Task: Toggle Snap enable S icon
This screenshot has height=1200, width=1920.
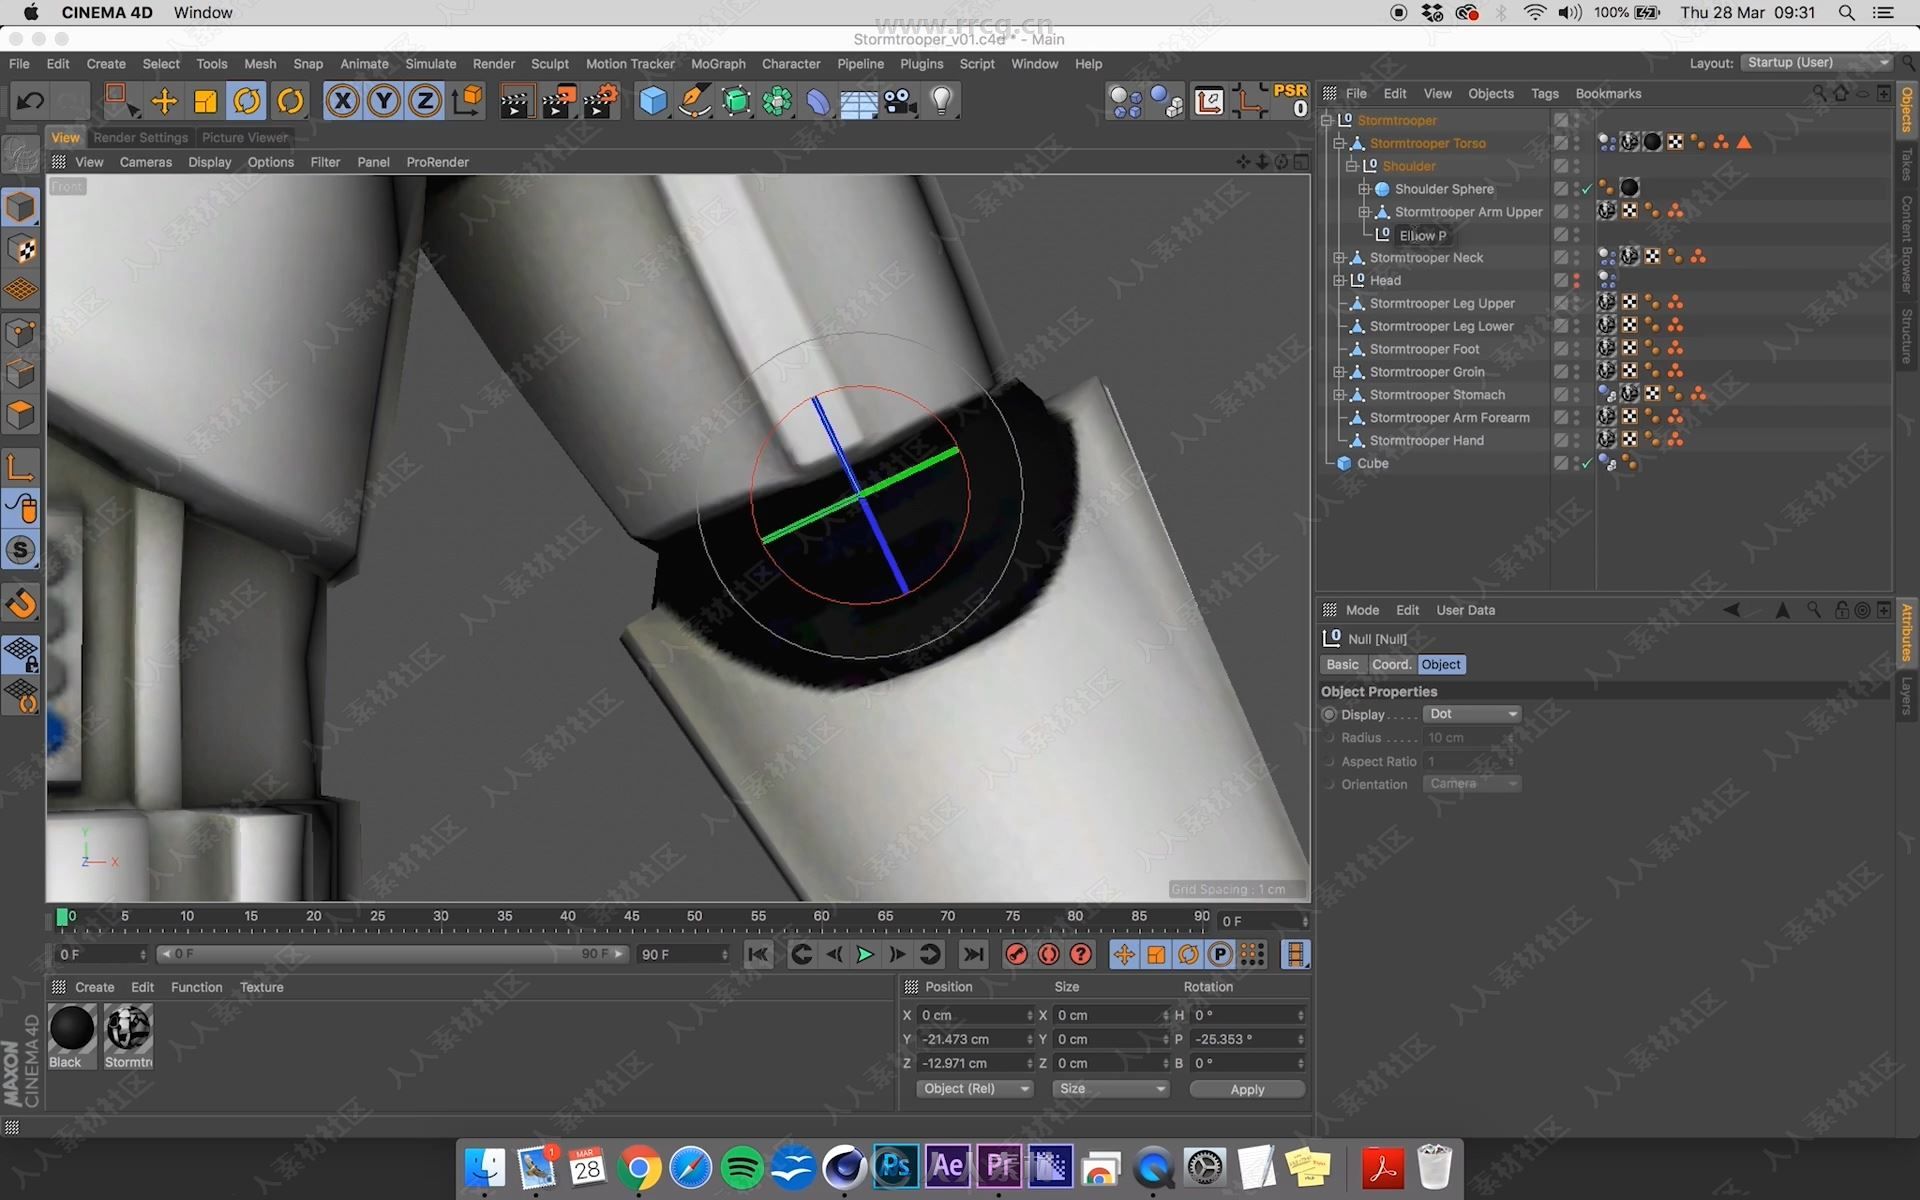Action: 21,550
